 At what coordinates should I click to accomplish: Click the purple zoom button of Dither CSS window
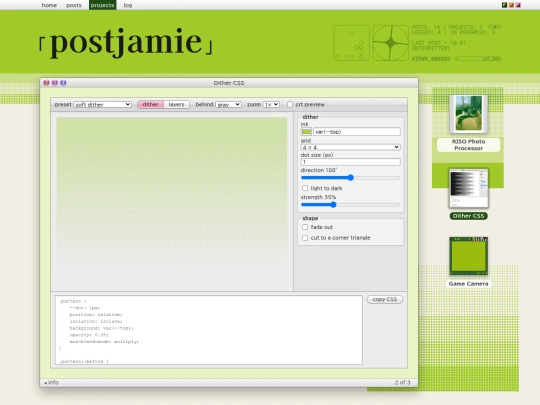pyautogui.click(x=63, y=83)
